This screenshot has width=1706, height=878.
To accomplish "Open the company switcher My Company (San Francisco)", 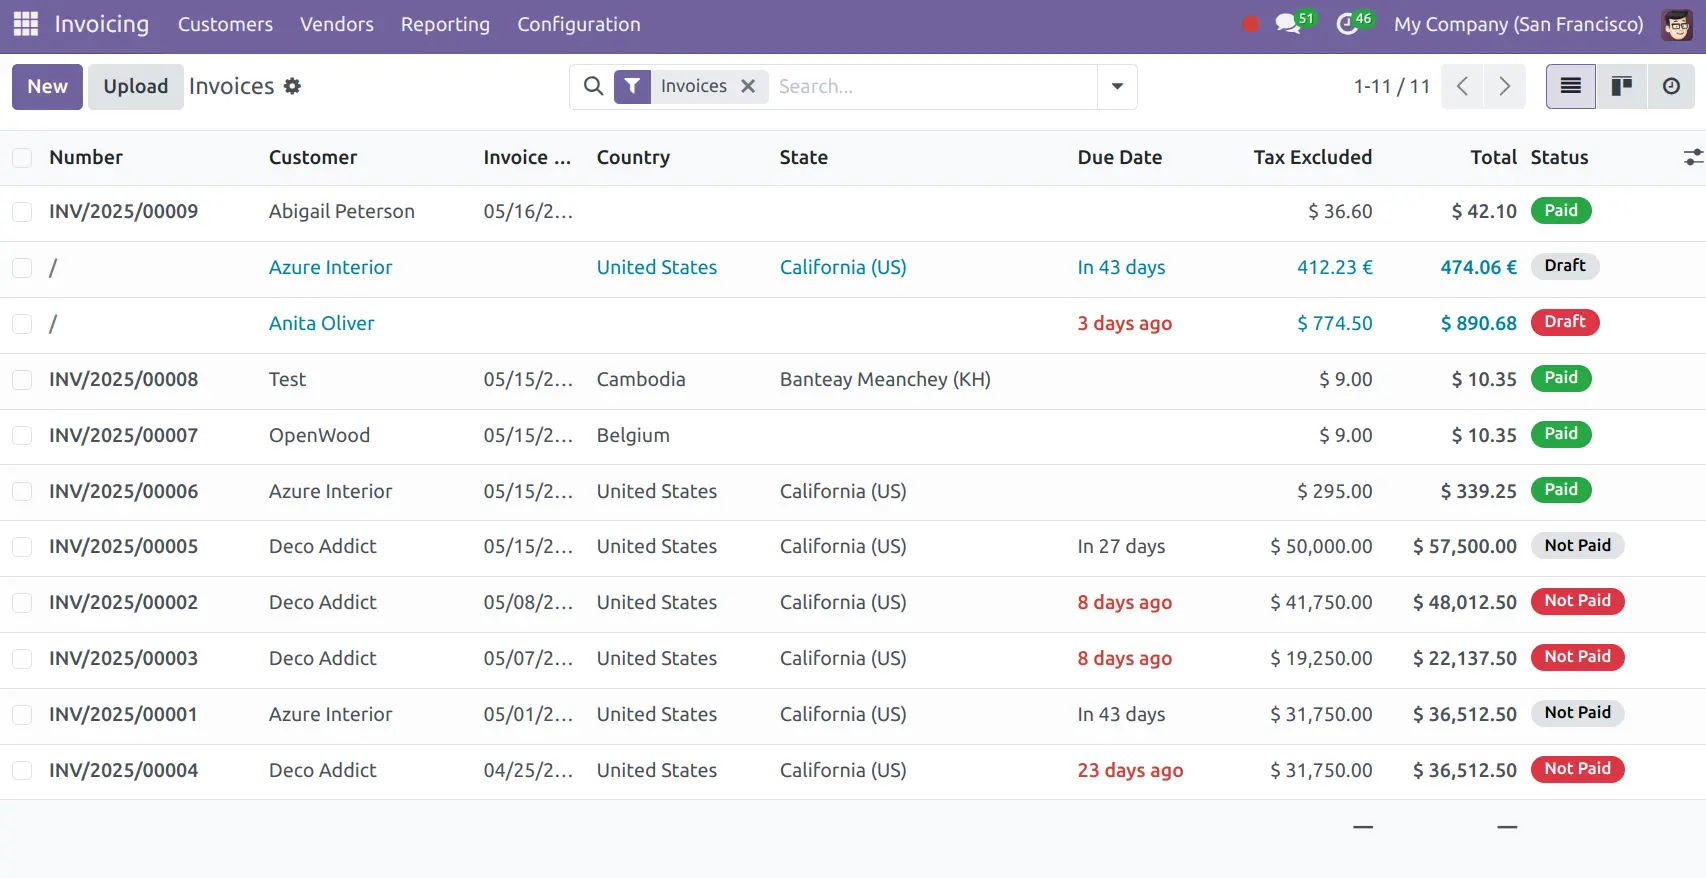I will click(x=1518, y=24).
